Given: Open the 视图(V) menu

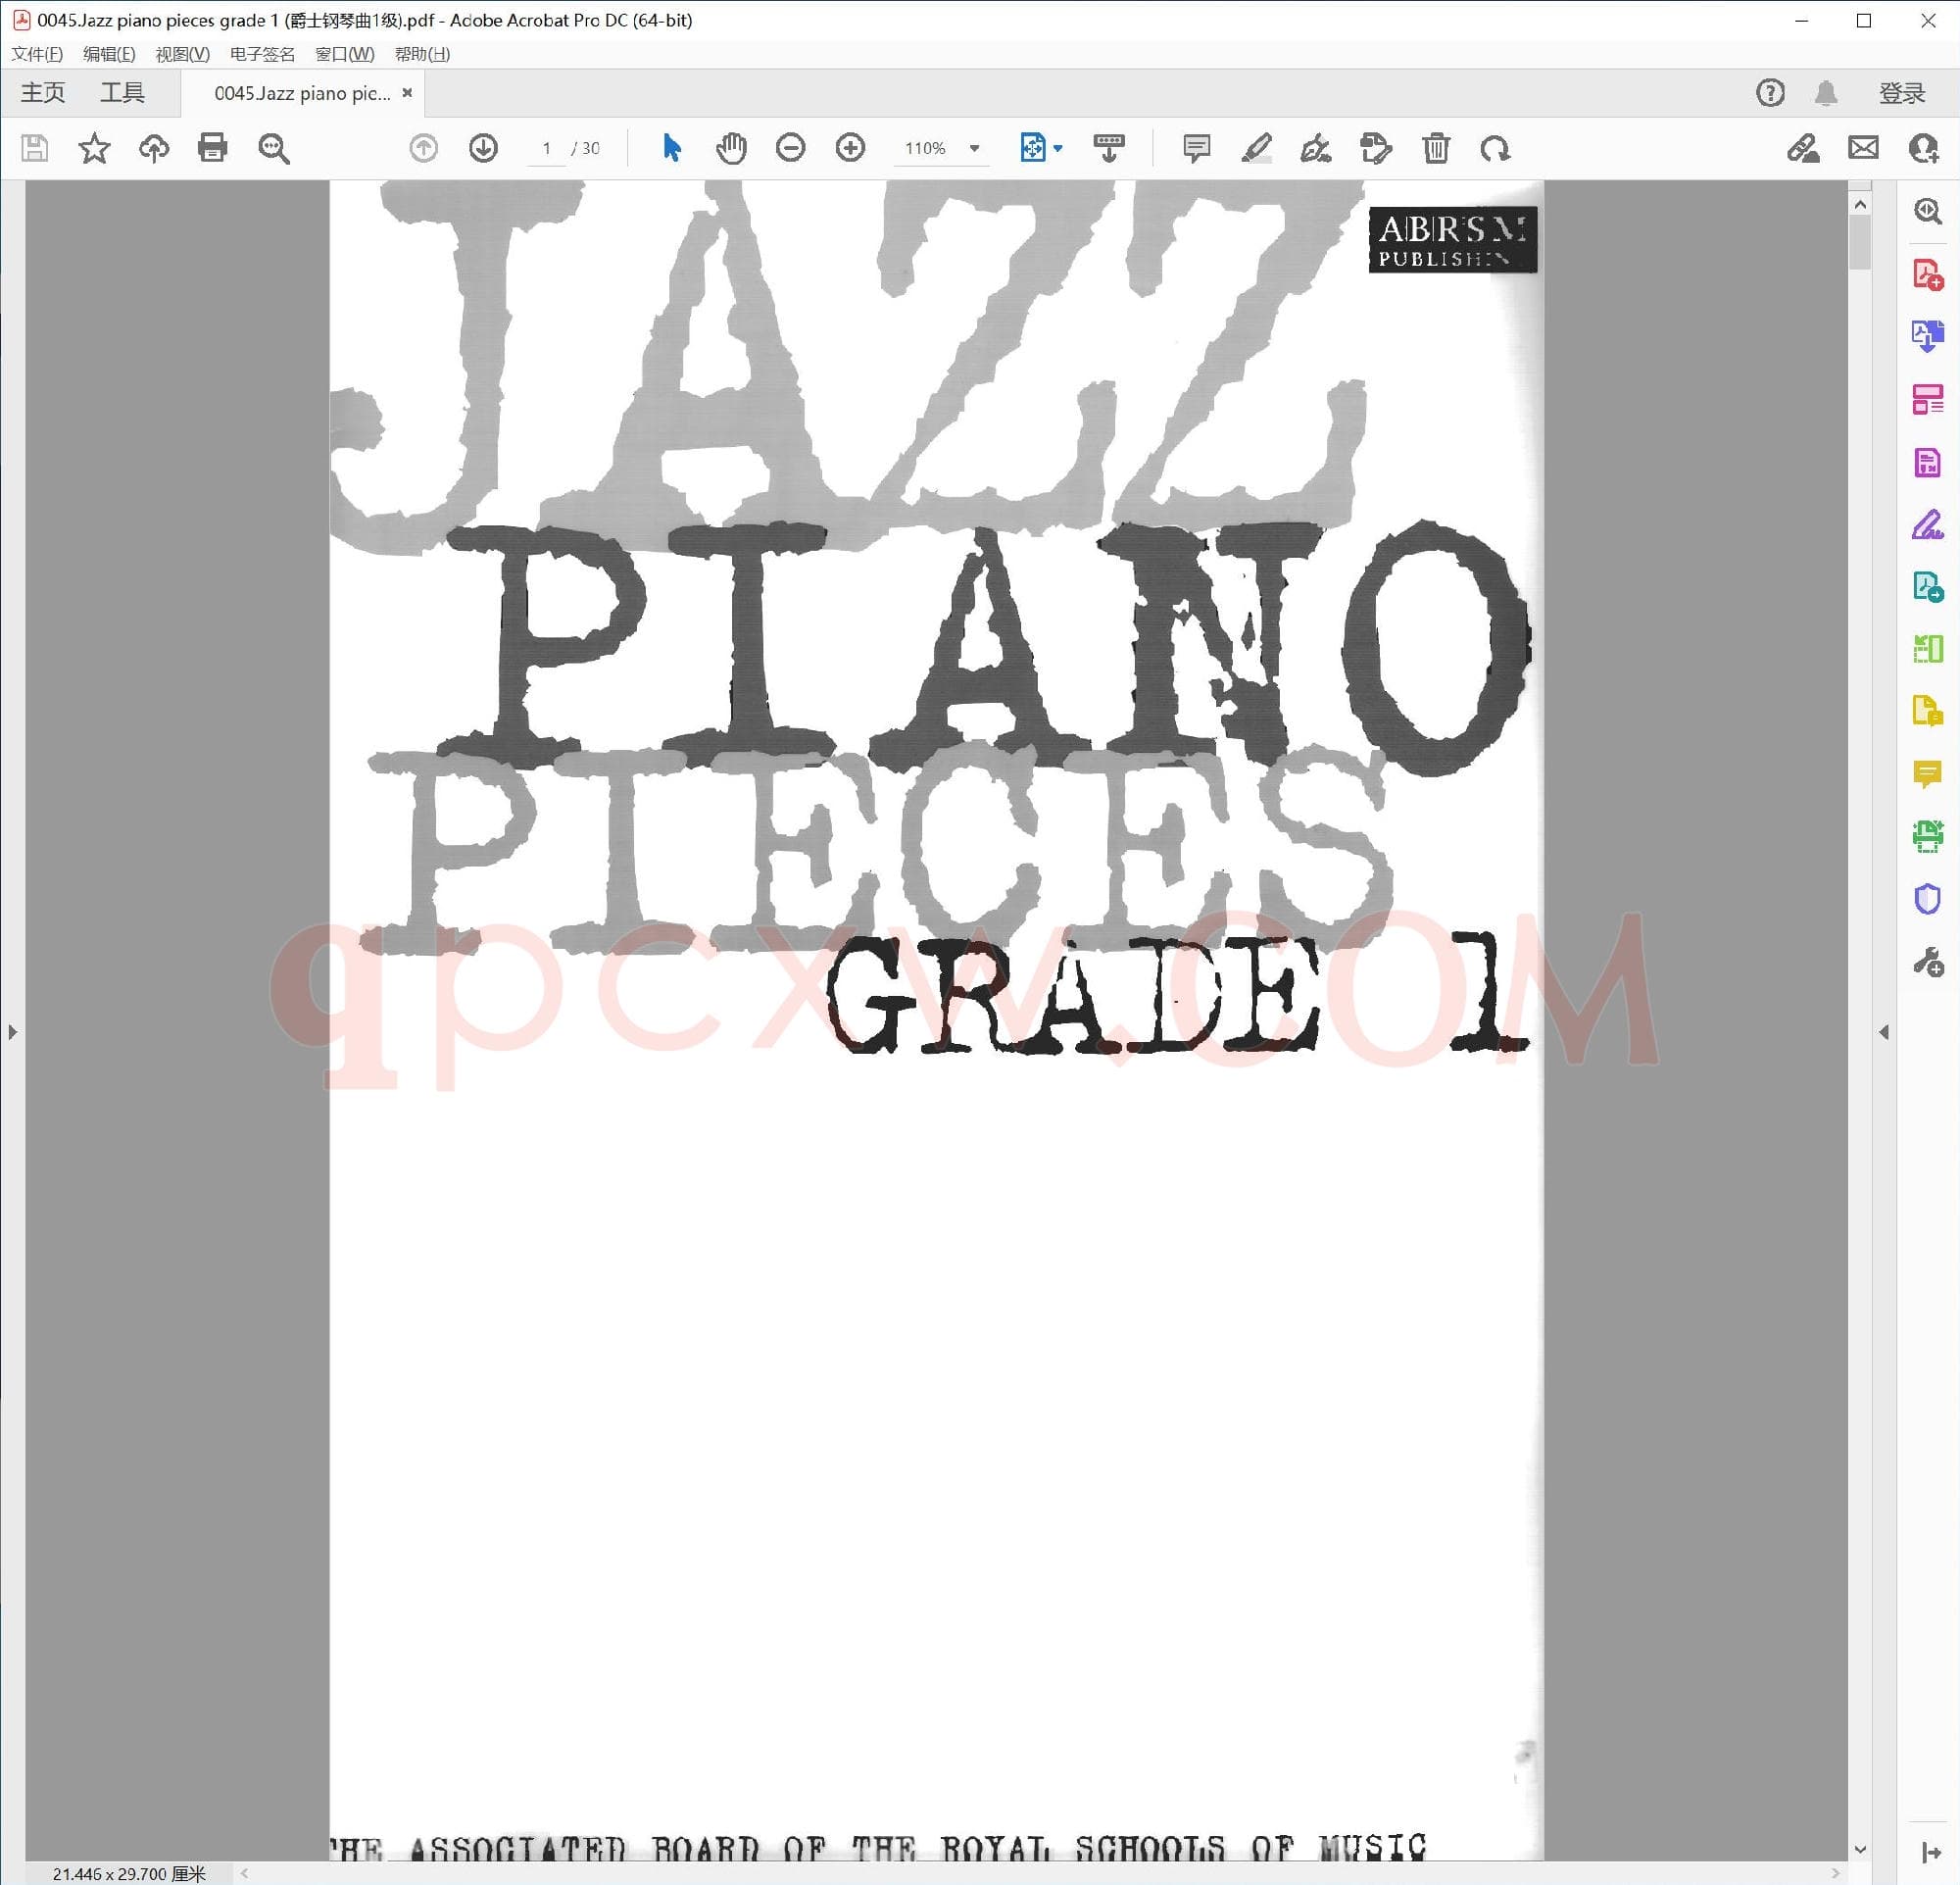Looking at the screenshot, I should [x=182, y=54].
